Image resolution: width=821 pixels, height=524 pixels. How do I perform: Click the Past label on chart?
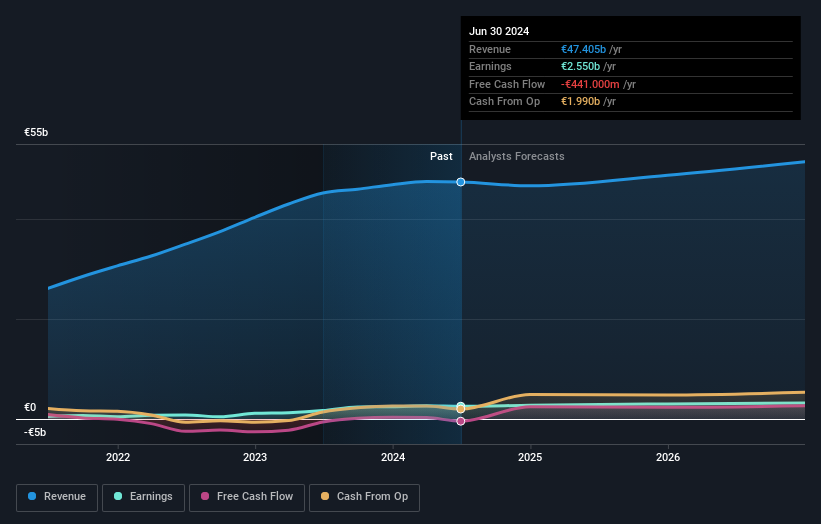tap(441, 156)
